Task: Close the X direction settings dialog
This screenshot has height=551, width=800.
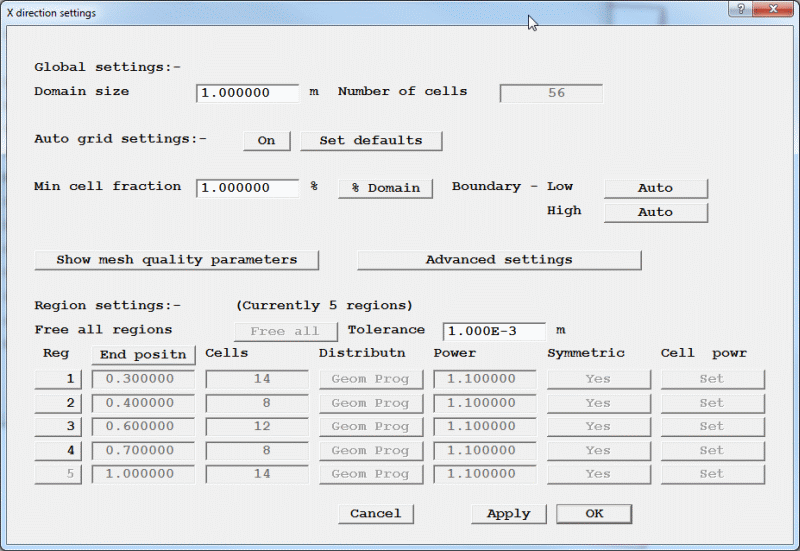Action: tap(774, 9)
